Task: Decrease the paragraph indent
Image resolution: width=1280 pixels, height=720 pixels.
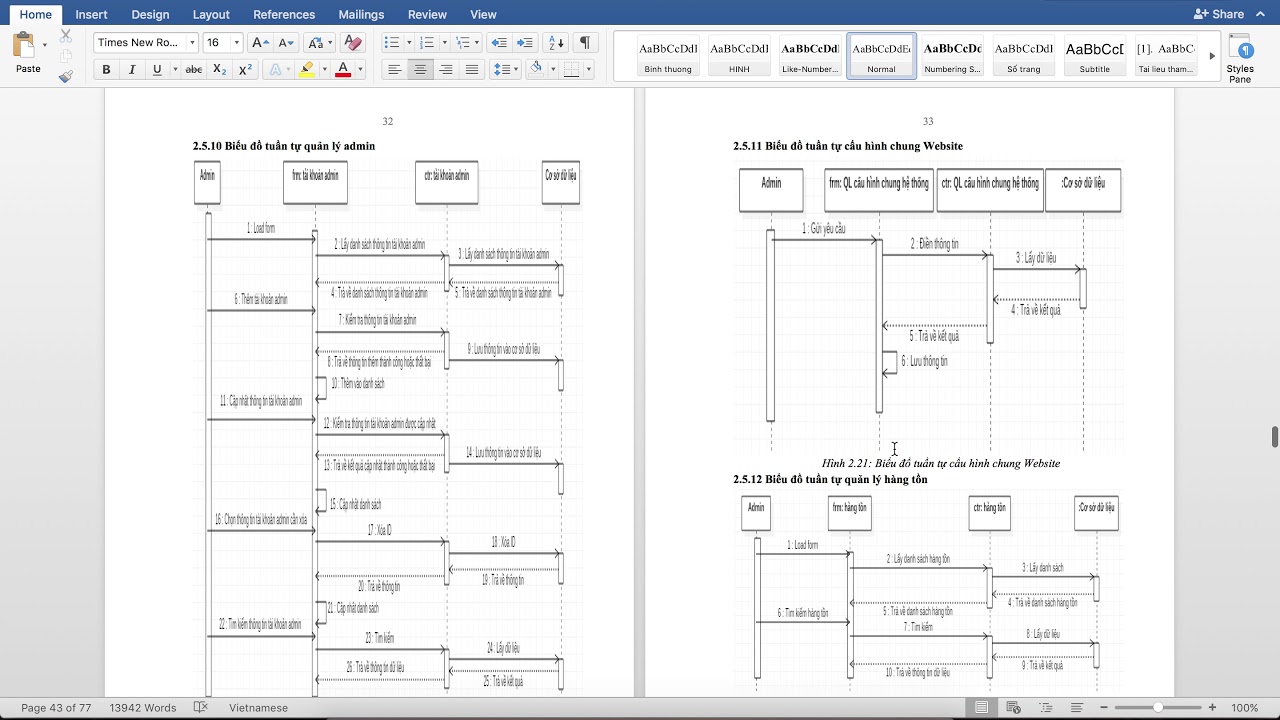Action: (498, 43)
